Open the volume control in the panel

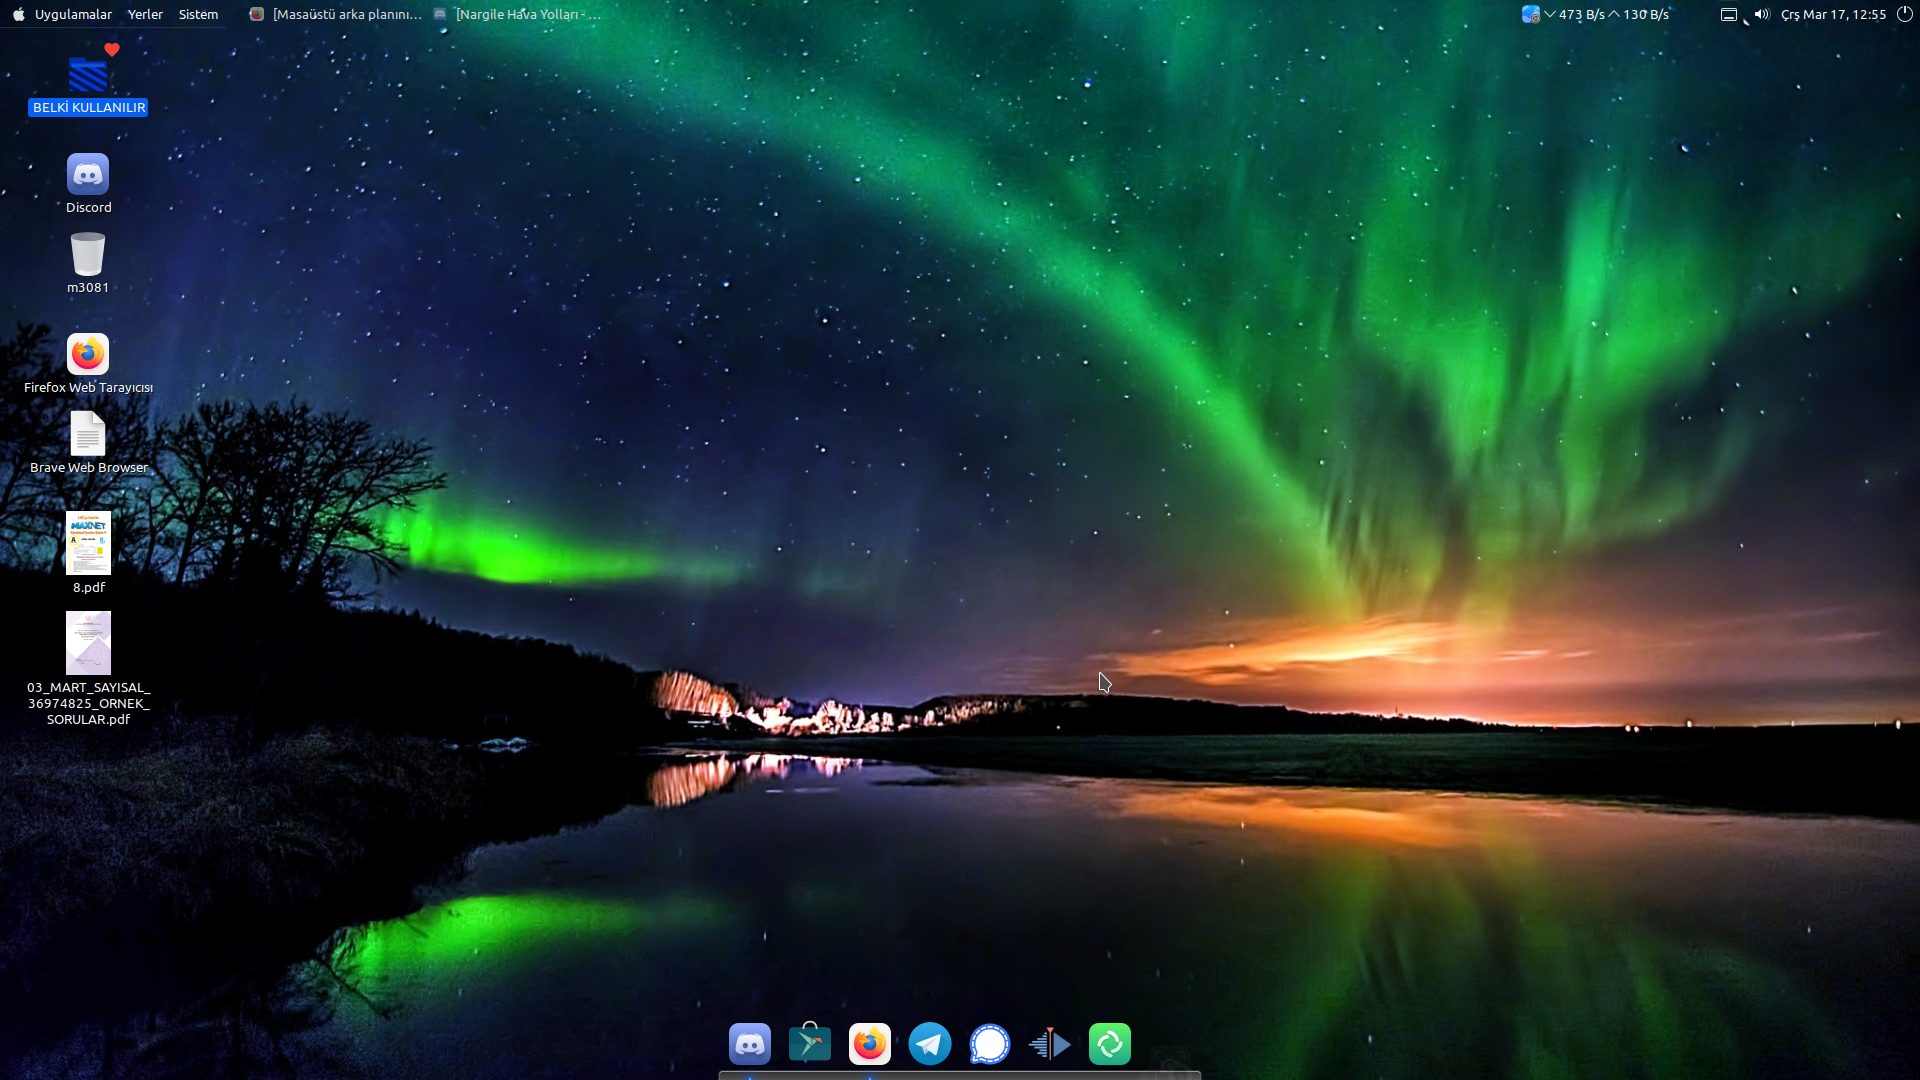click(1762, 14)
